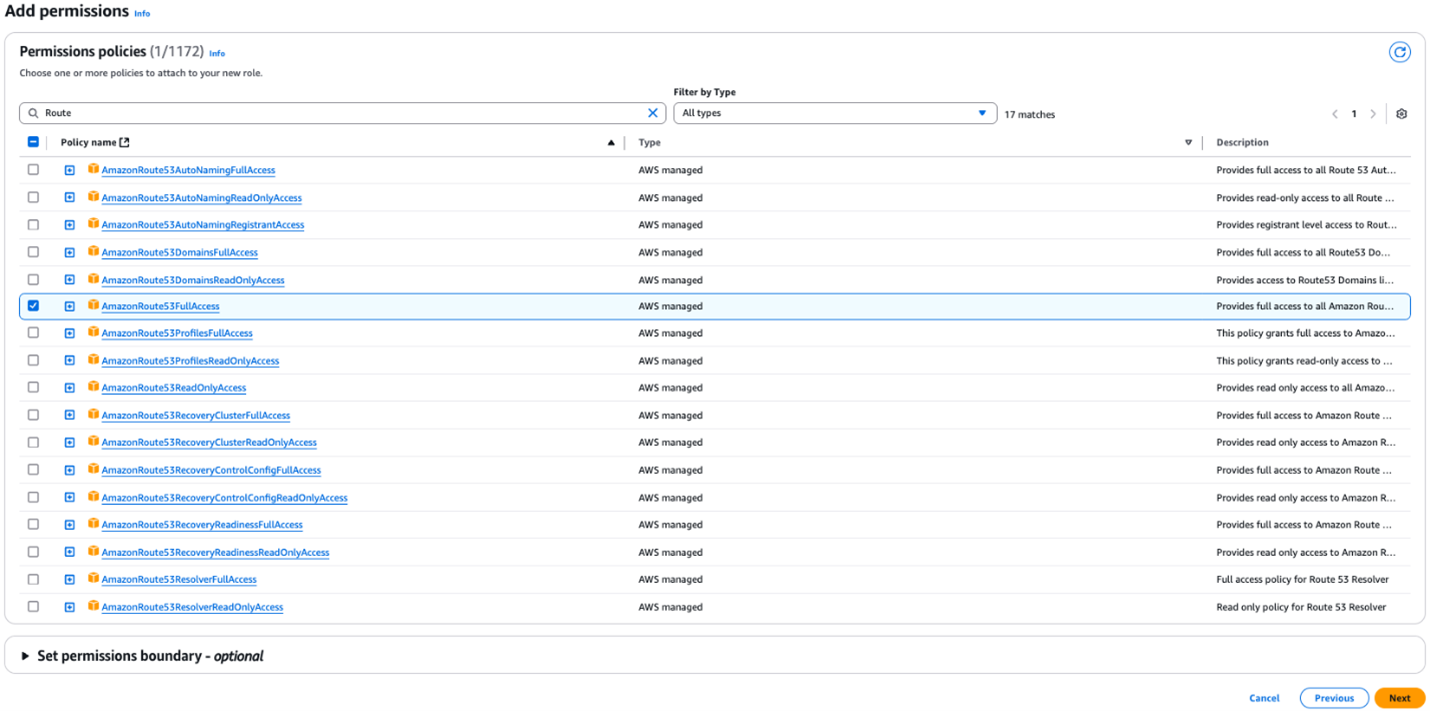
Task: Select all policies with the header checkbox
Action: [33, 141]
